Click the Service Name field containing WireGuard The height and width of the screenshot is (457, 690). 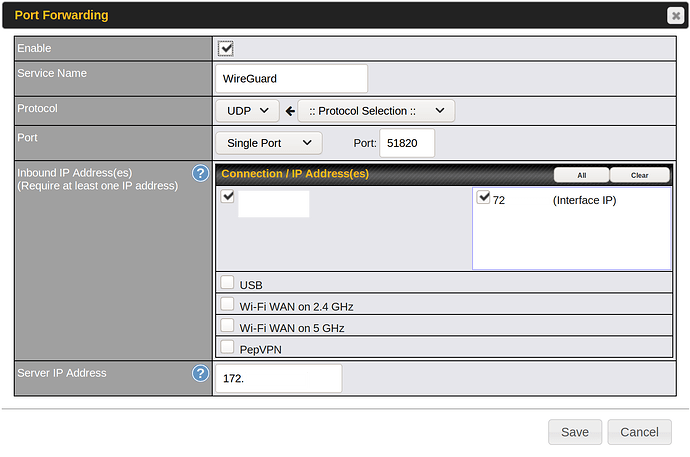coord(291,78)
